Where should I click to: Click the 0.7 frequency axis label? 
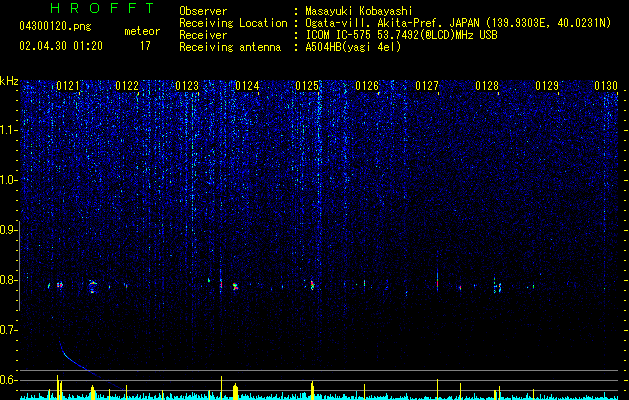pyautogui.click(x=8, y=330)
